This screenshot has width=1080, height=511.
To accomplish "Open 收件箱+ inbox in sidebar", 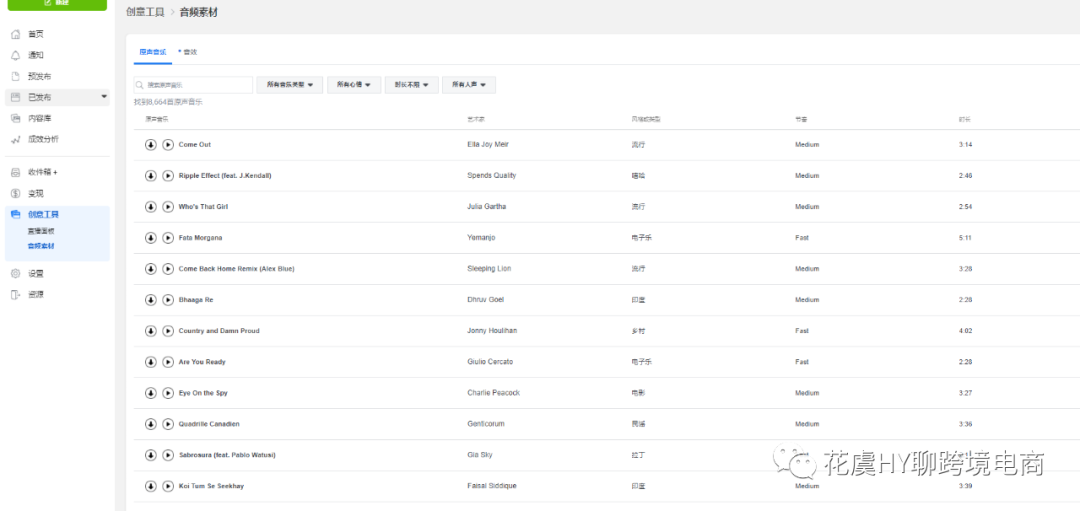I will [x=43, y=172].
